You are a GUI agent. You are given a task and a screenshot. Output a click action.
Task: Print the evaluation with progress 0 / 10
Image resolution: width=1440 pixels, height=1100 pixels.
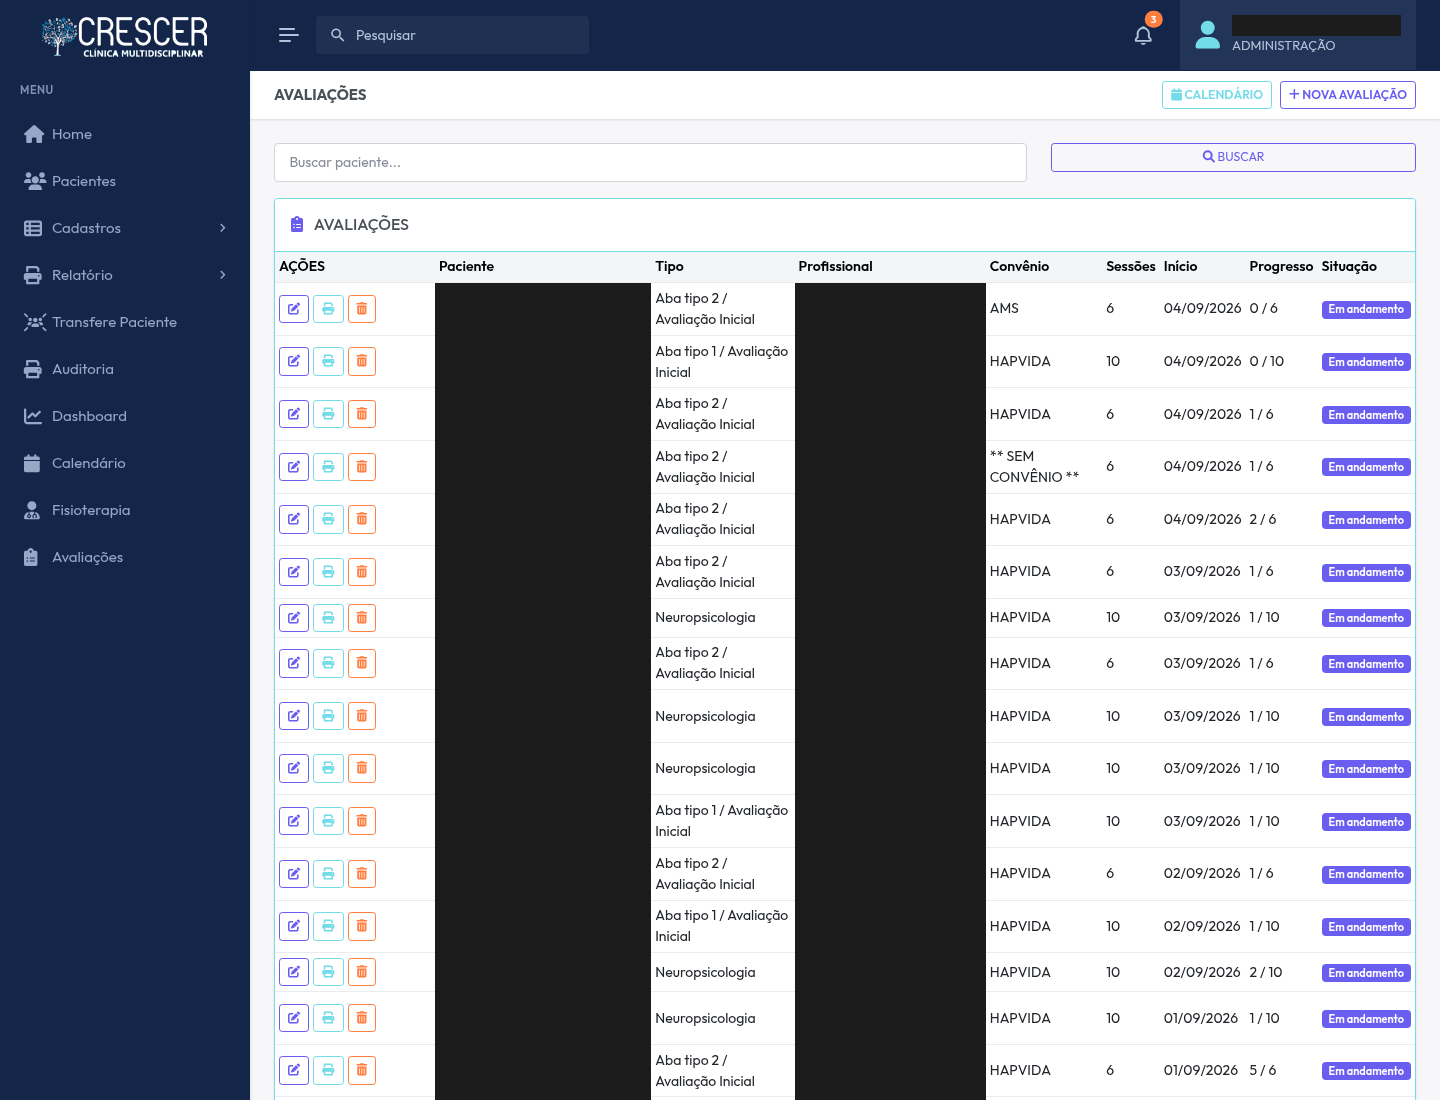coord(328,361)
